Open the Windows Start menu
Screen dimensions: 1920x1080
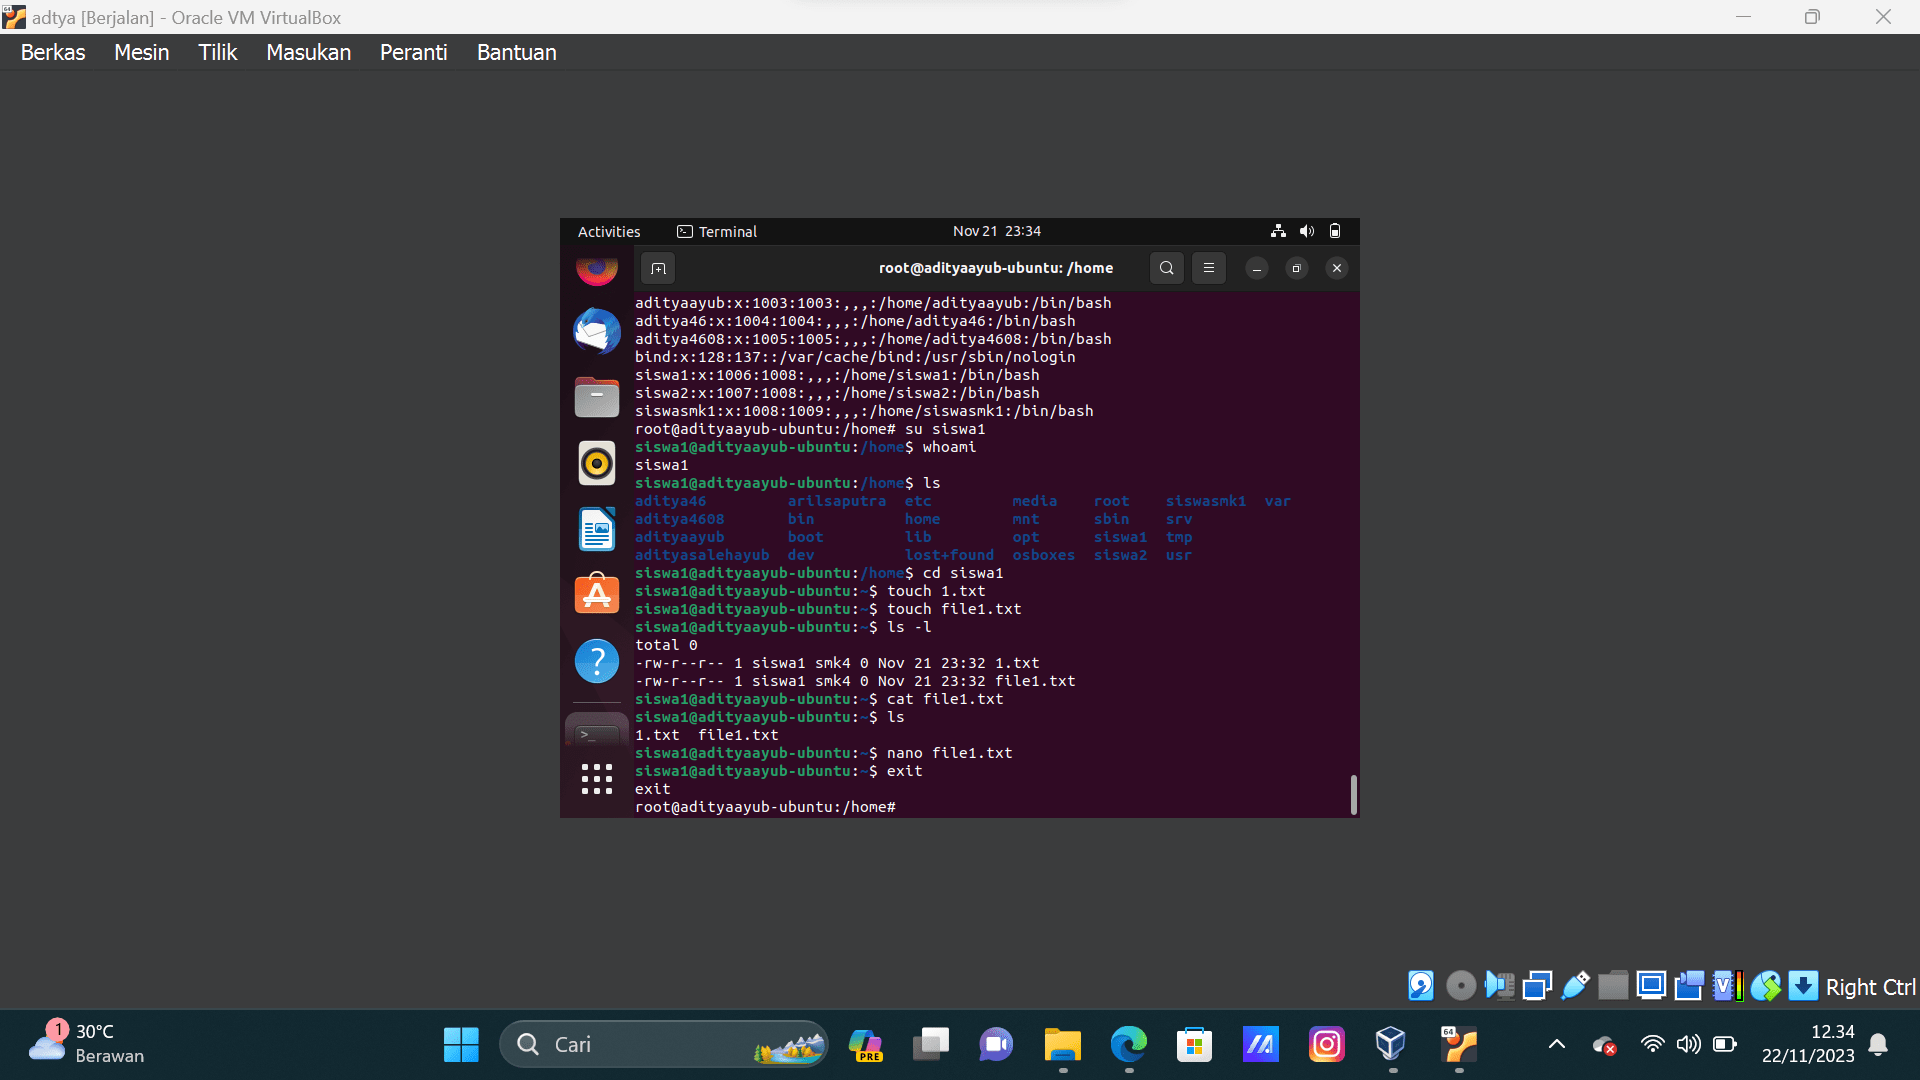pyautogui.click(x=461, y=1045)
